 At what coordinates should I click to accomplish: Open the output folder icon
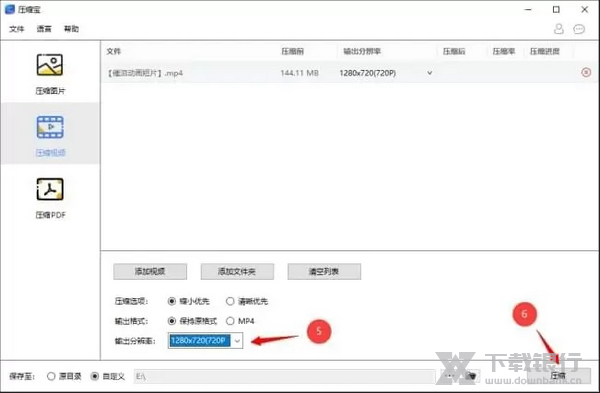[472, 376]
